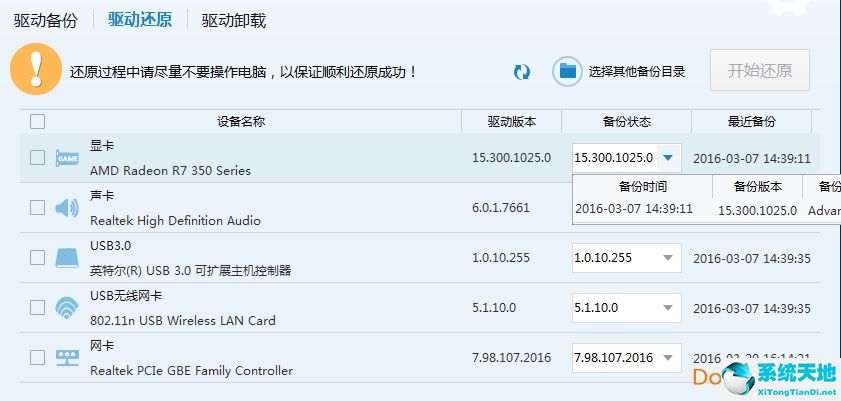Viewport: 841px width, 401px height.
Task: Click the 选择其他备份目录 link
Action: coord(637,72)
